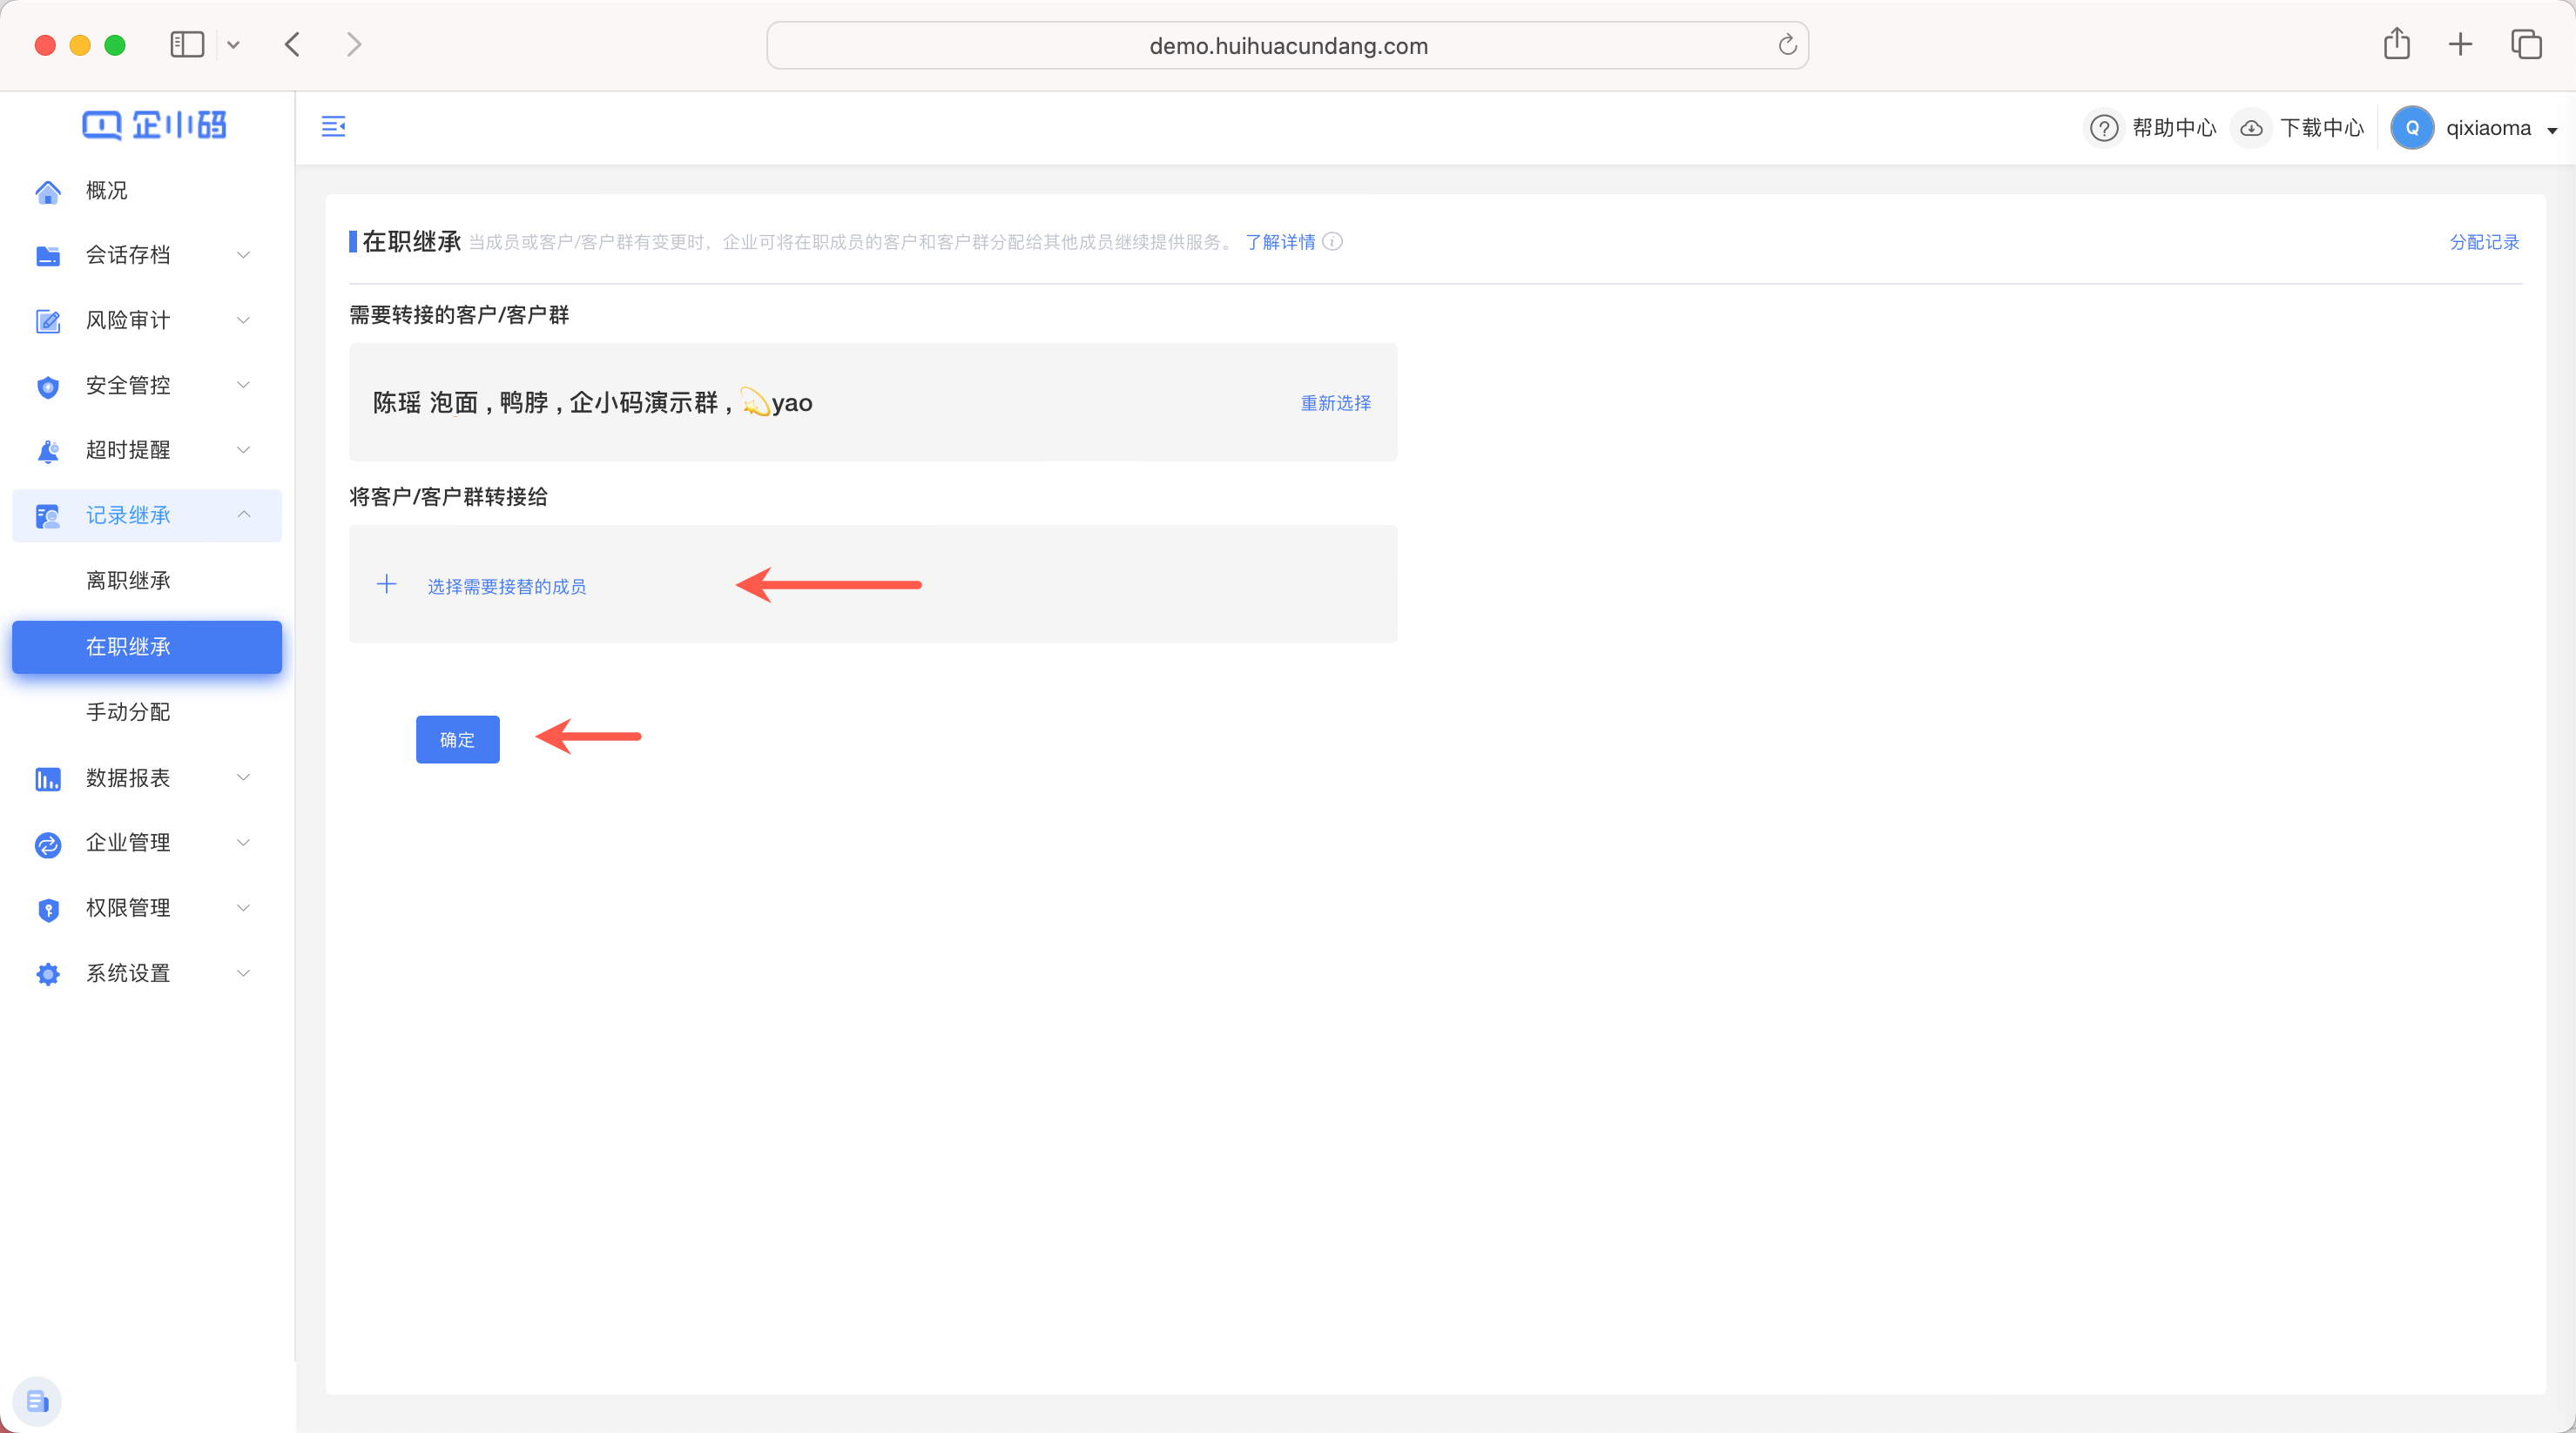
Task: Click the selected customers text 陈瑶 泡面
Action: (x=425, y=403)
